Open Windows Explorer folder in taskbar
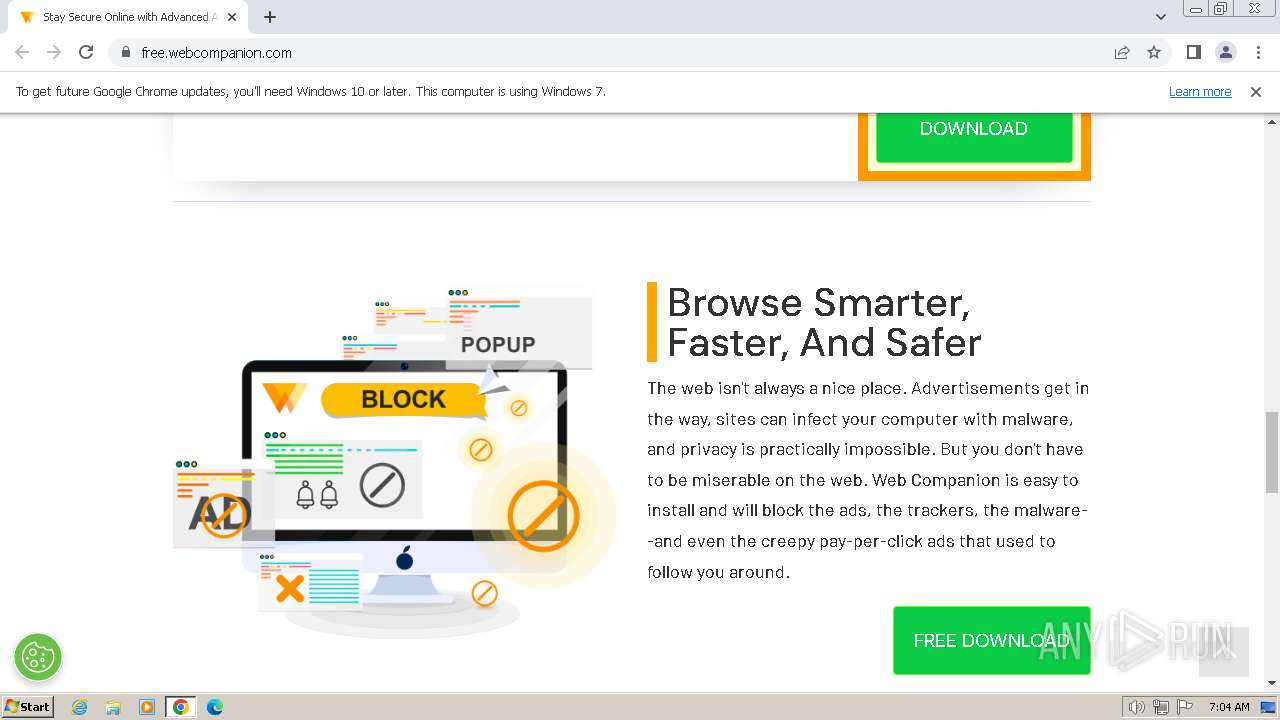This screenshot has height=720, width=1280. click(113, 707)
